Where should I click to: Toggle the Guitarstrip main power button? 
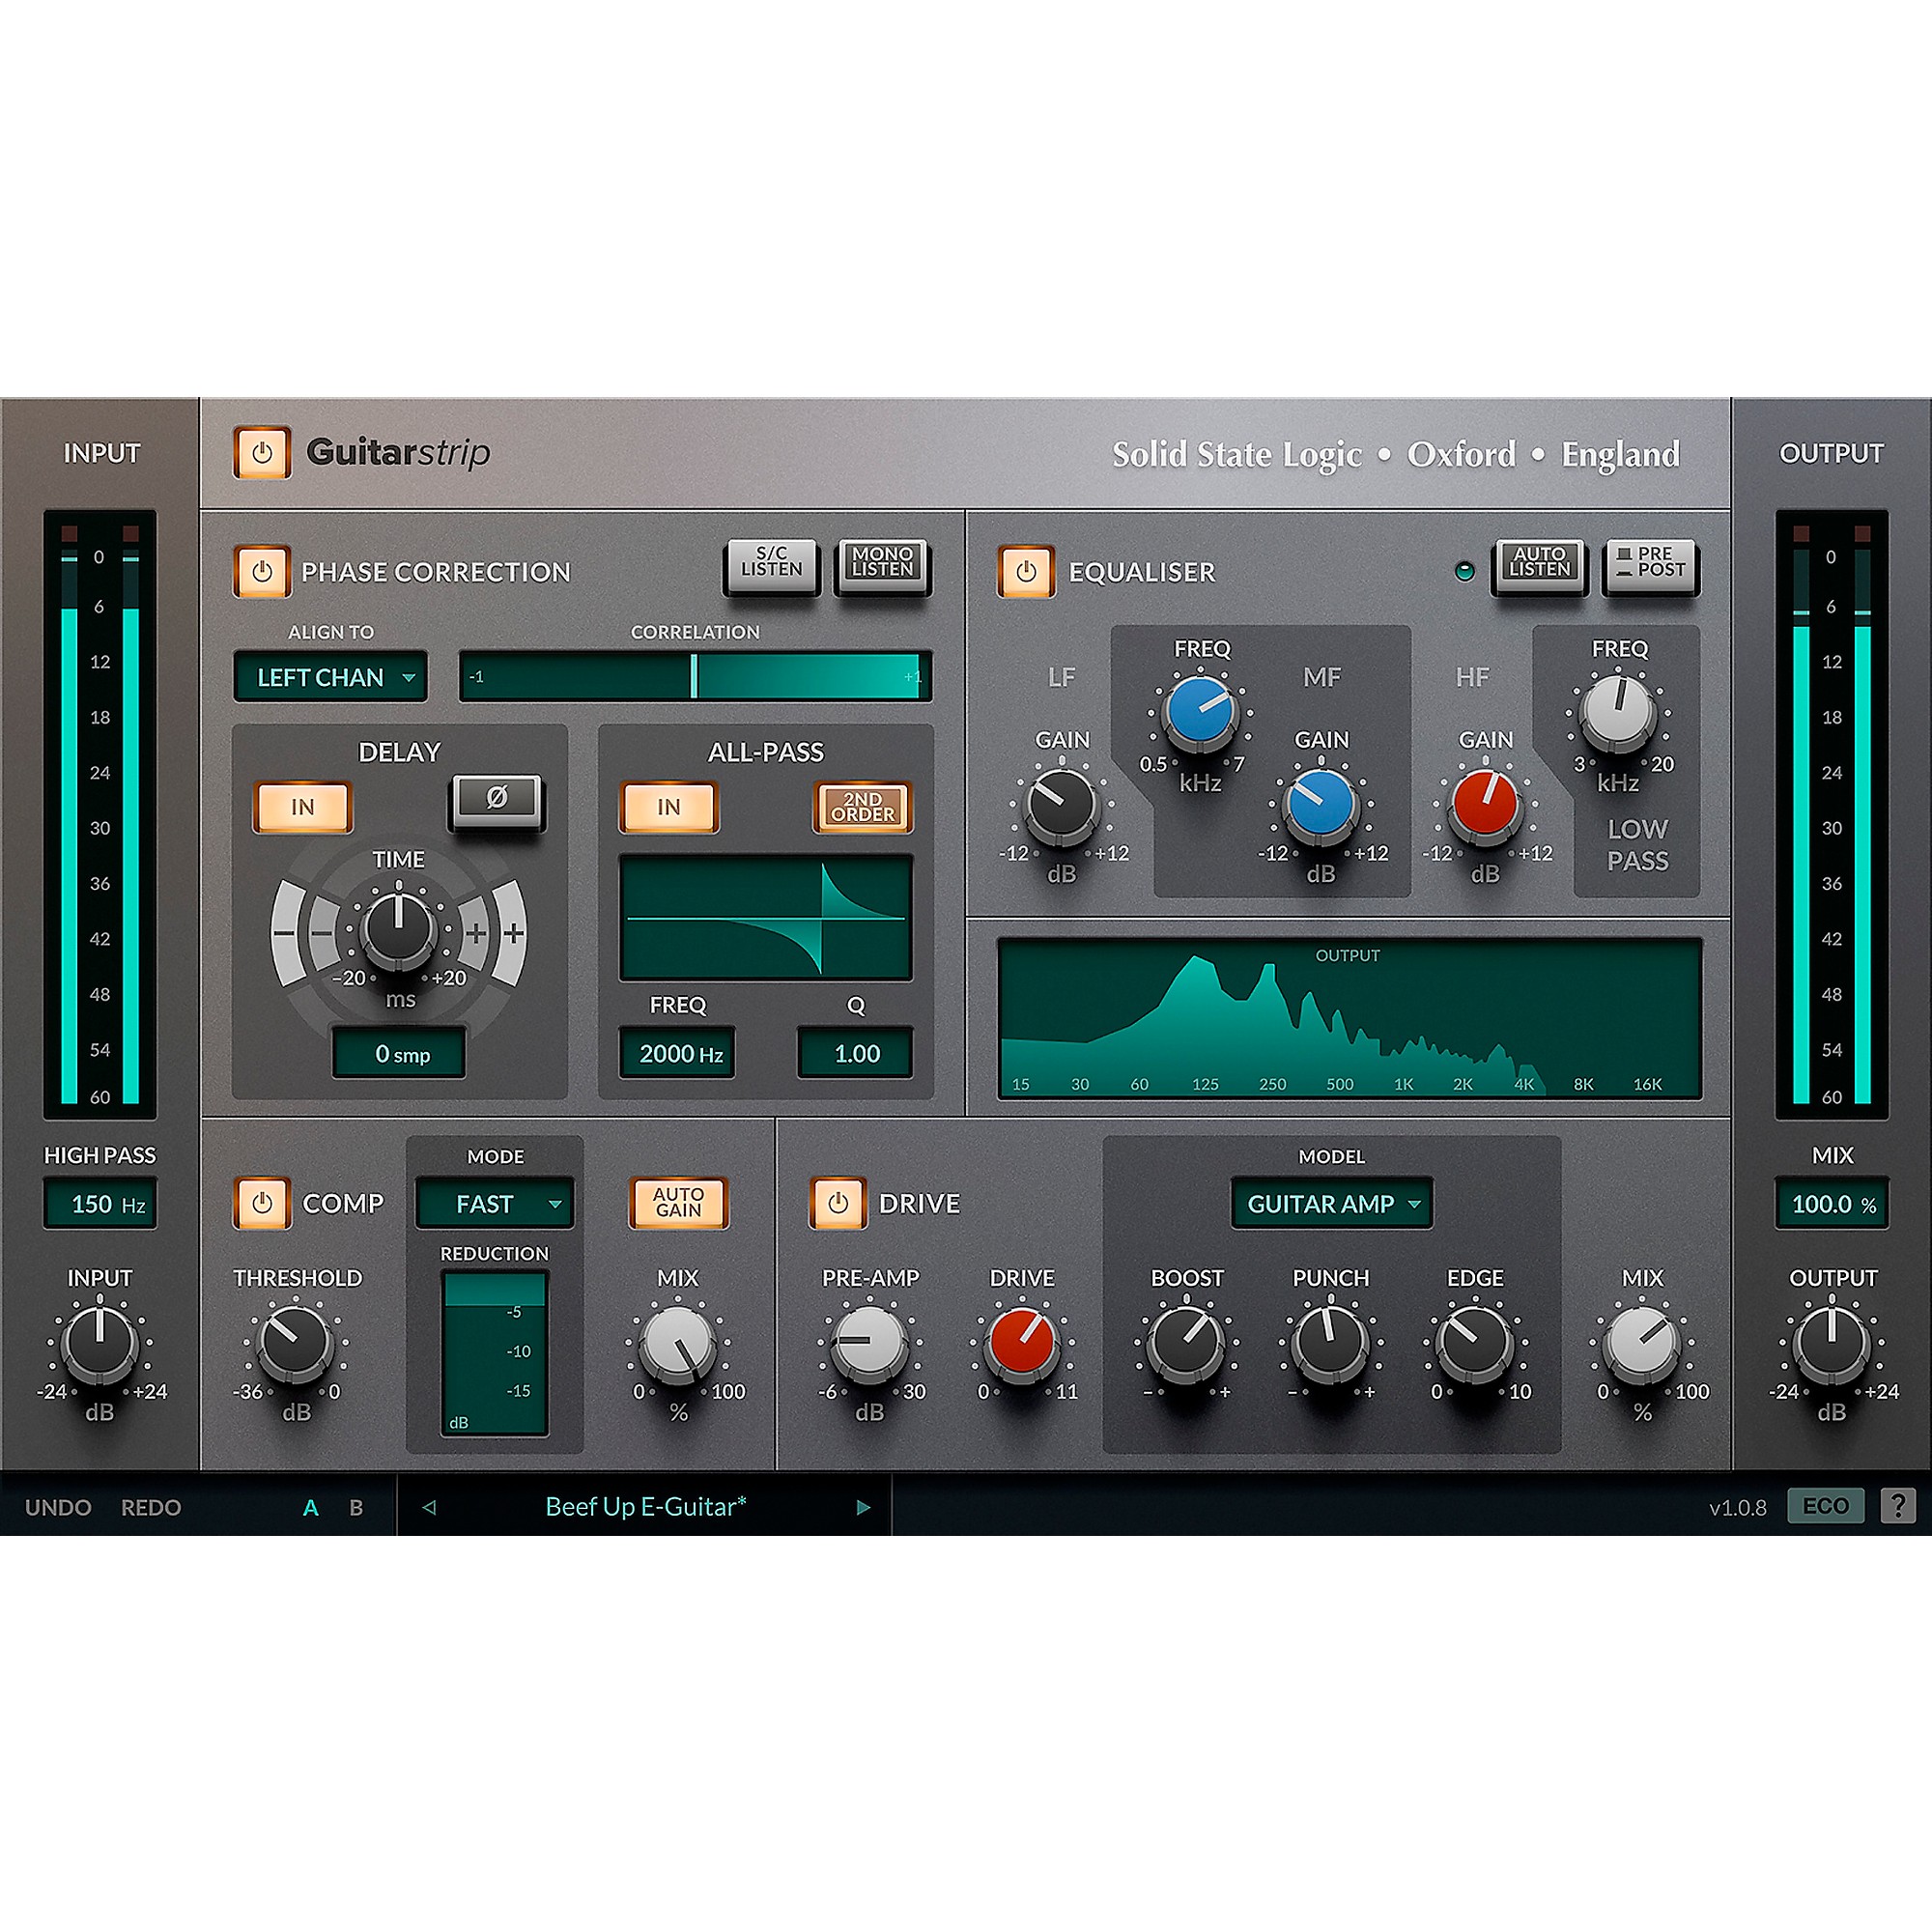[x=262, y=453]
